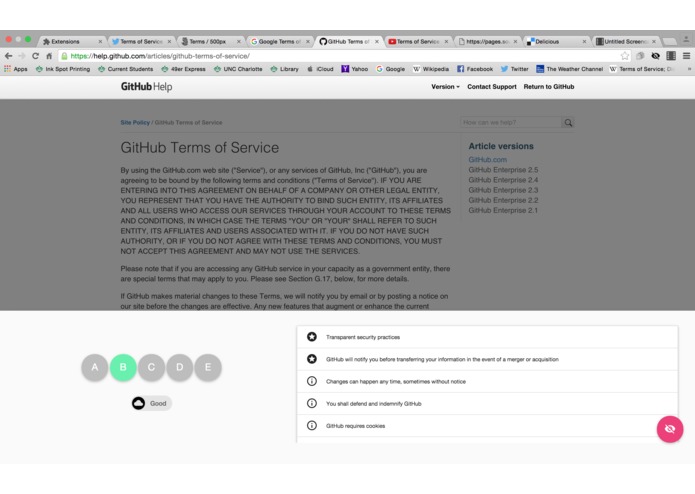Screen dimensions: 695x494
Task: Click the Good rating badge icon
Action: [138, 403]
